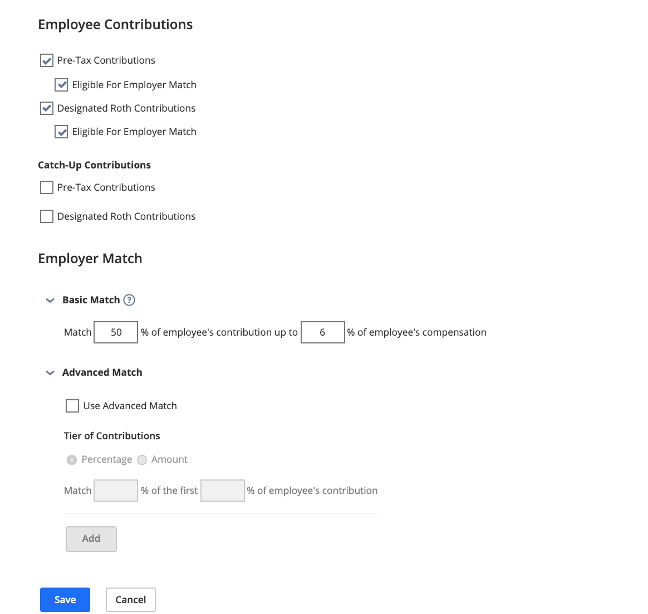Click the Basic Match help icon

(x=129, y=300)
